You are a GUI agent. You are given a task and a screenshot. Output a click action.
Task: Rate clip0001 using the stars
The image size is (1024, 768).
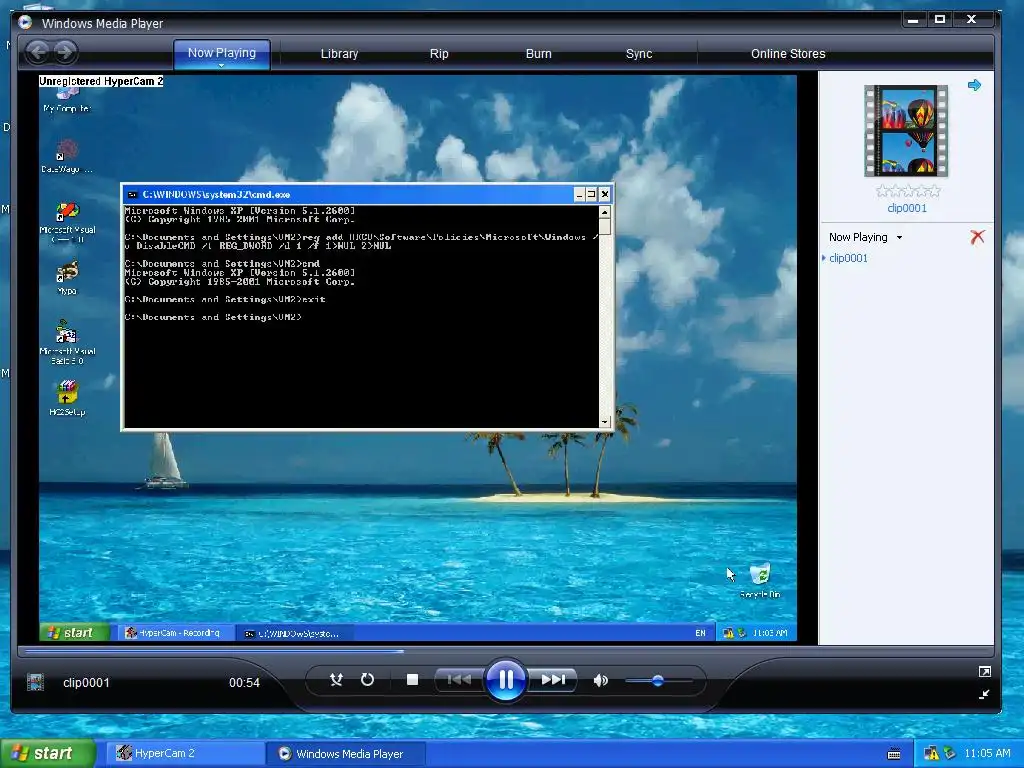pyautogui.click(x=908, y=191)
